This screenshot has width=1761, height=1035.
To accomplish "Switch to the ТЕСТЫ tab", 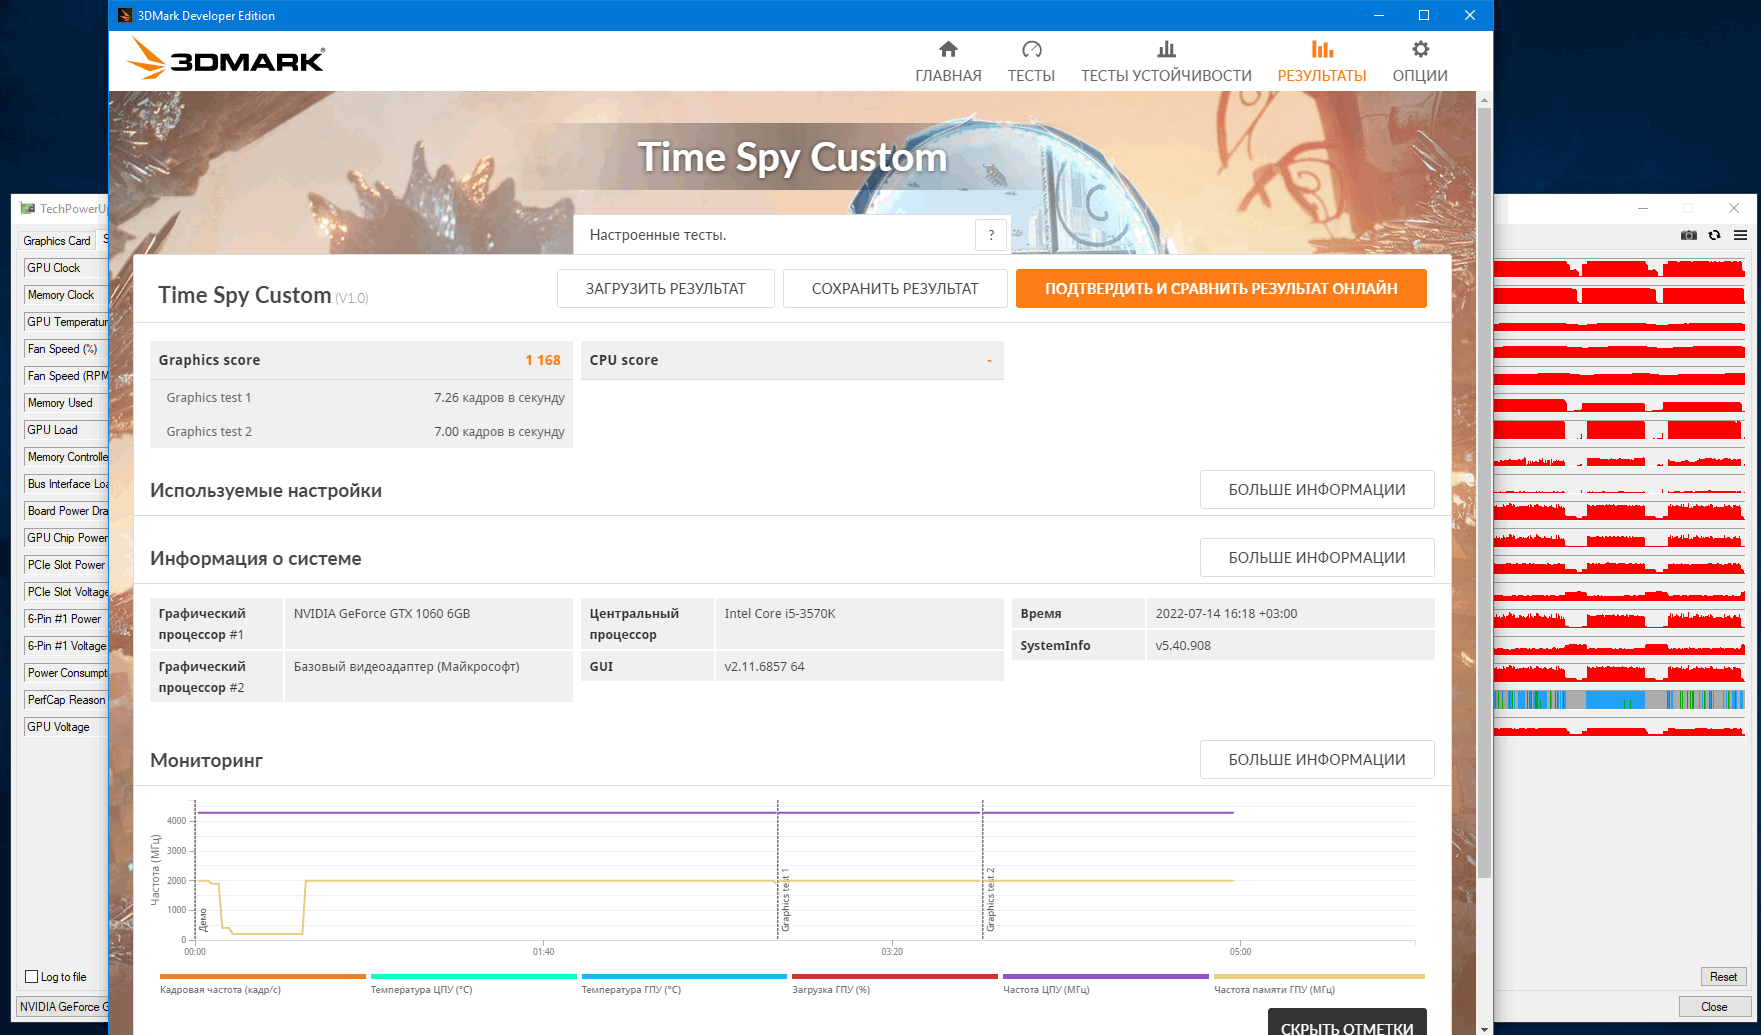I will coord(1031,62).
